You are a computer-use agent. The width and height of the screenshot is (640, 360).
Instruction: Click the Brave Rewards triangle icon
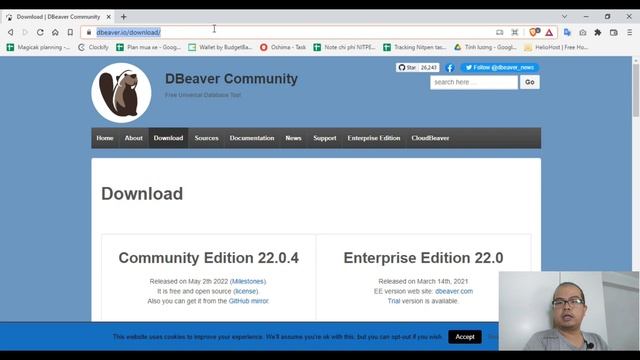click(x=549, y=32)
